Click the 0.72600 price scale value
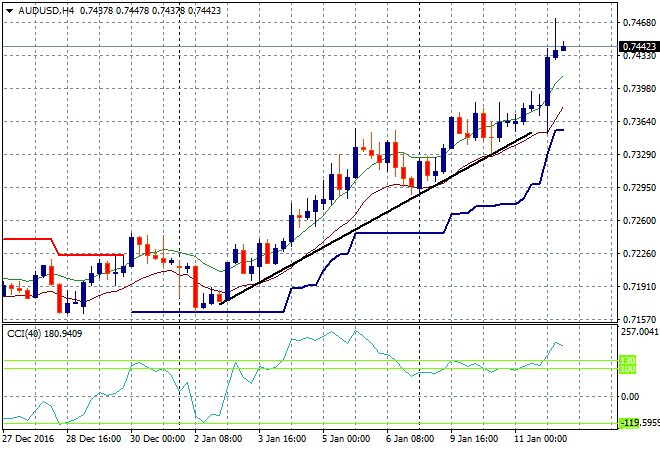 [639, 221]
